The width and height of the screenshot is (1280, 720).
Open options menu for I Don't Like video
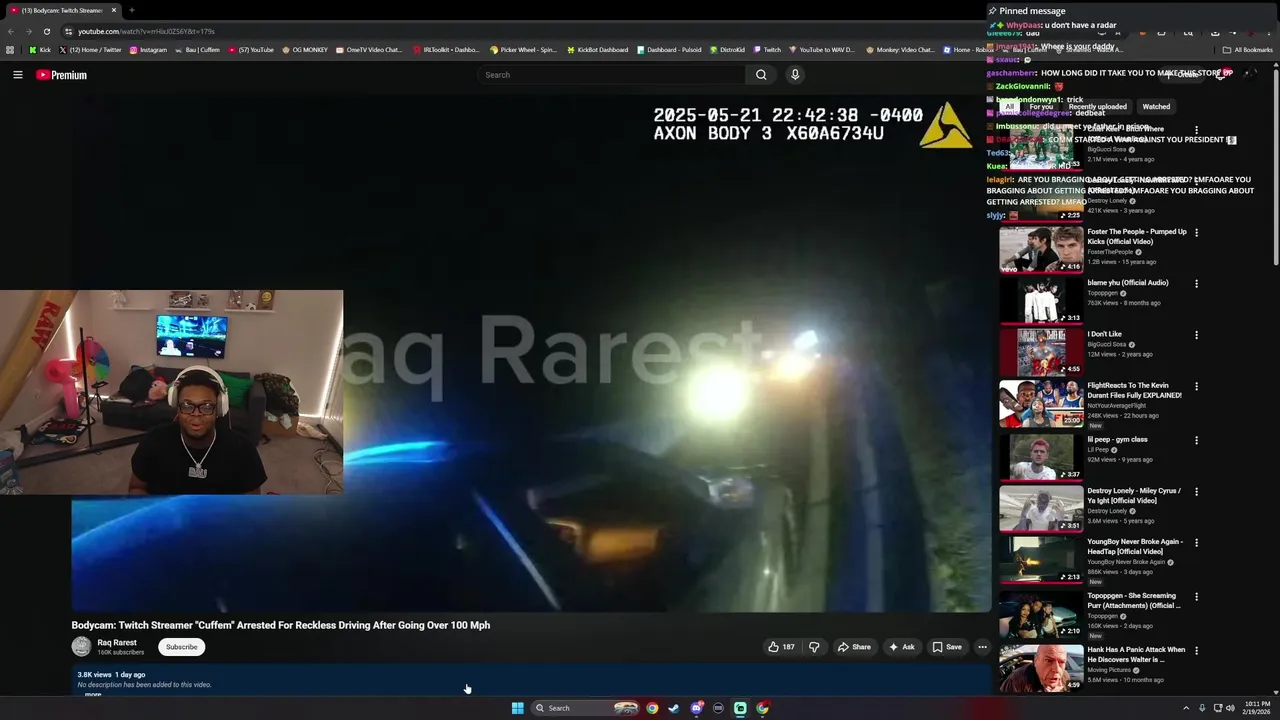[x=1196, y=335]
